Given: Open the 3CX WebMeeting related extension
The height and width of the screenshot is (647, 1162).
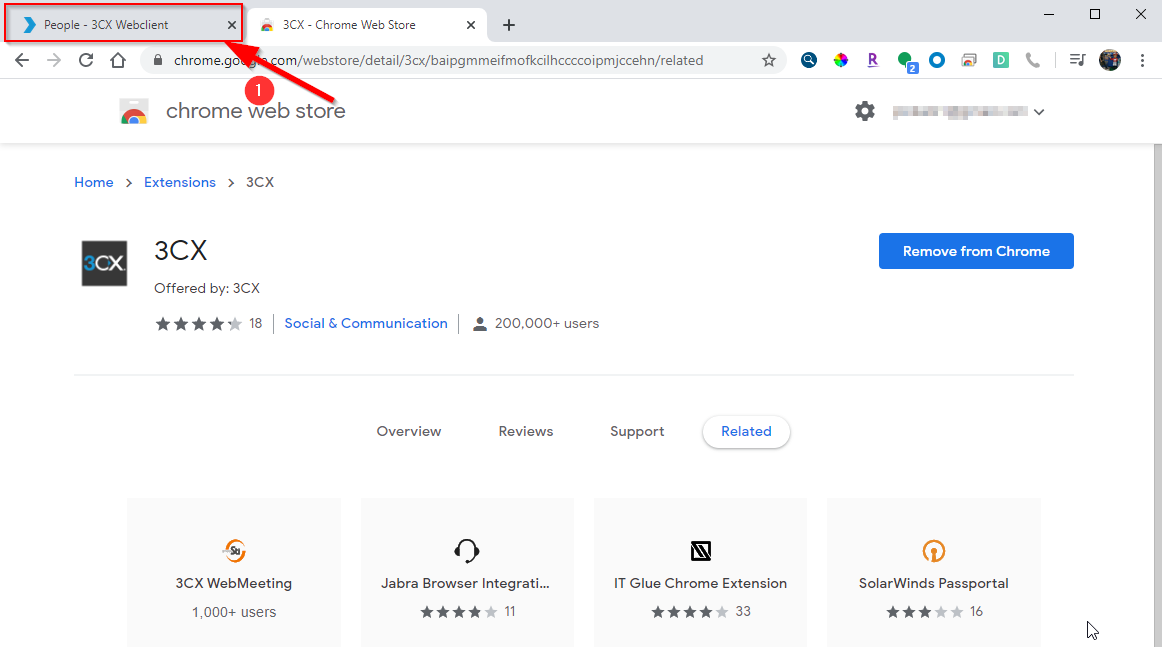Looking at the screenshot, I should click(x=233, y=572).
